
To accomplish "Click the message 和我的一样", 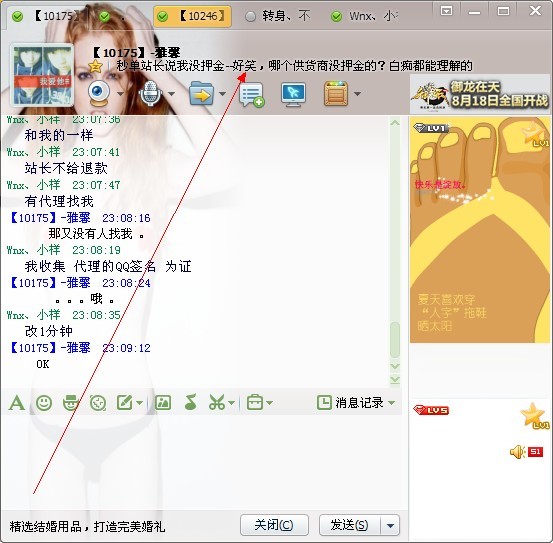I will coord(59,135).
